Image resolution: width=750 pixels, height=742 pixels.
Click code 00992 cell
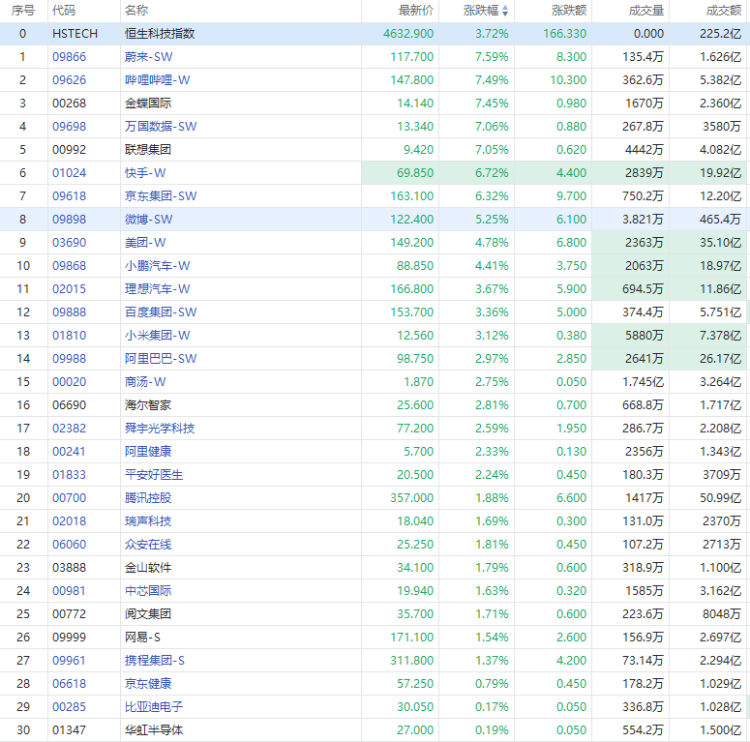(69, 150)
